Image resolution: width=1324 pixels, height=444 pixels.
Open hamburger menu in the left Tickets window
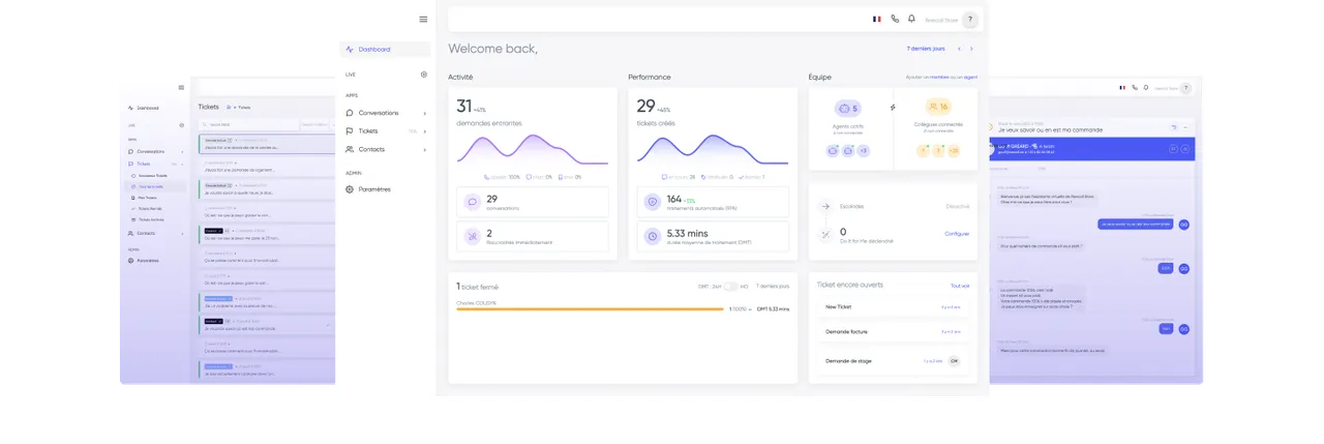click(x=181, y=88)
